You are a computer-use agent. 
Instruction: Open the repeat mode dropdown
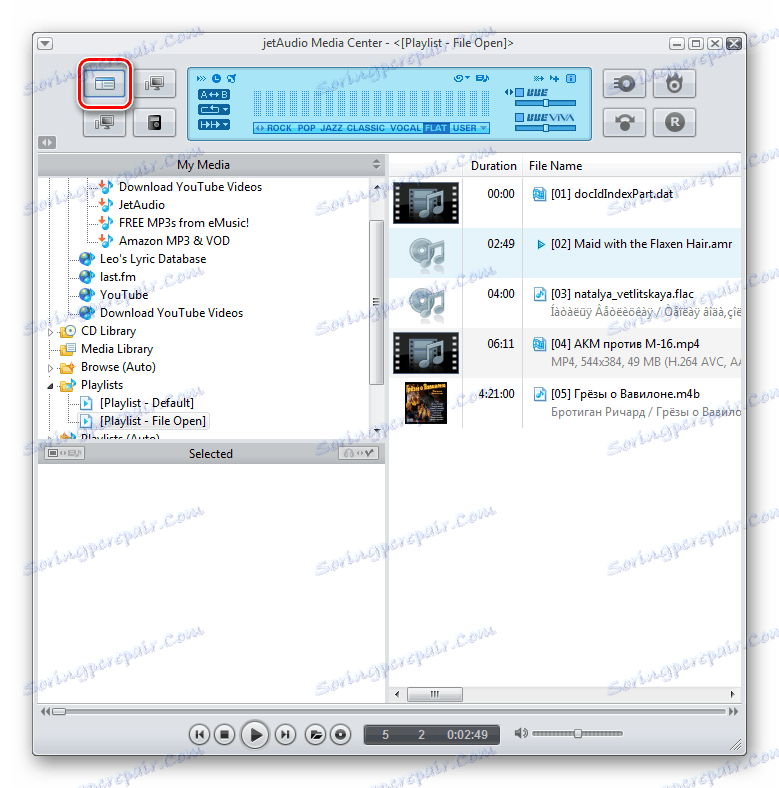click(x=214, y=109)
